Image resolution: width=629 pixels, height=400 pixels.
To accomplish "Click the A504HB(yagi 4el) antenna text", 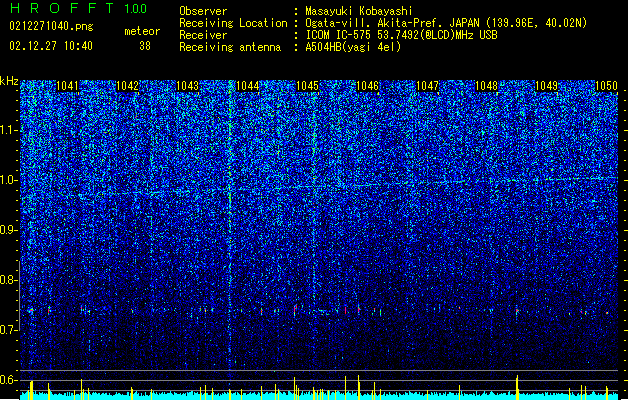I will [x=353, y=47].
